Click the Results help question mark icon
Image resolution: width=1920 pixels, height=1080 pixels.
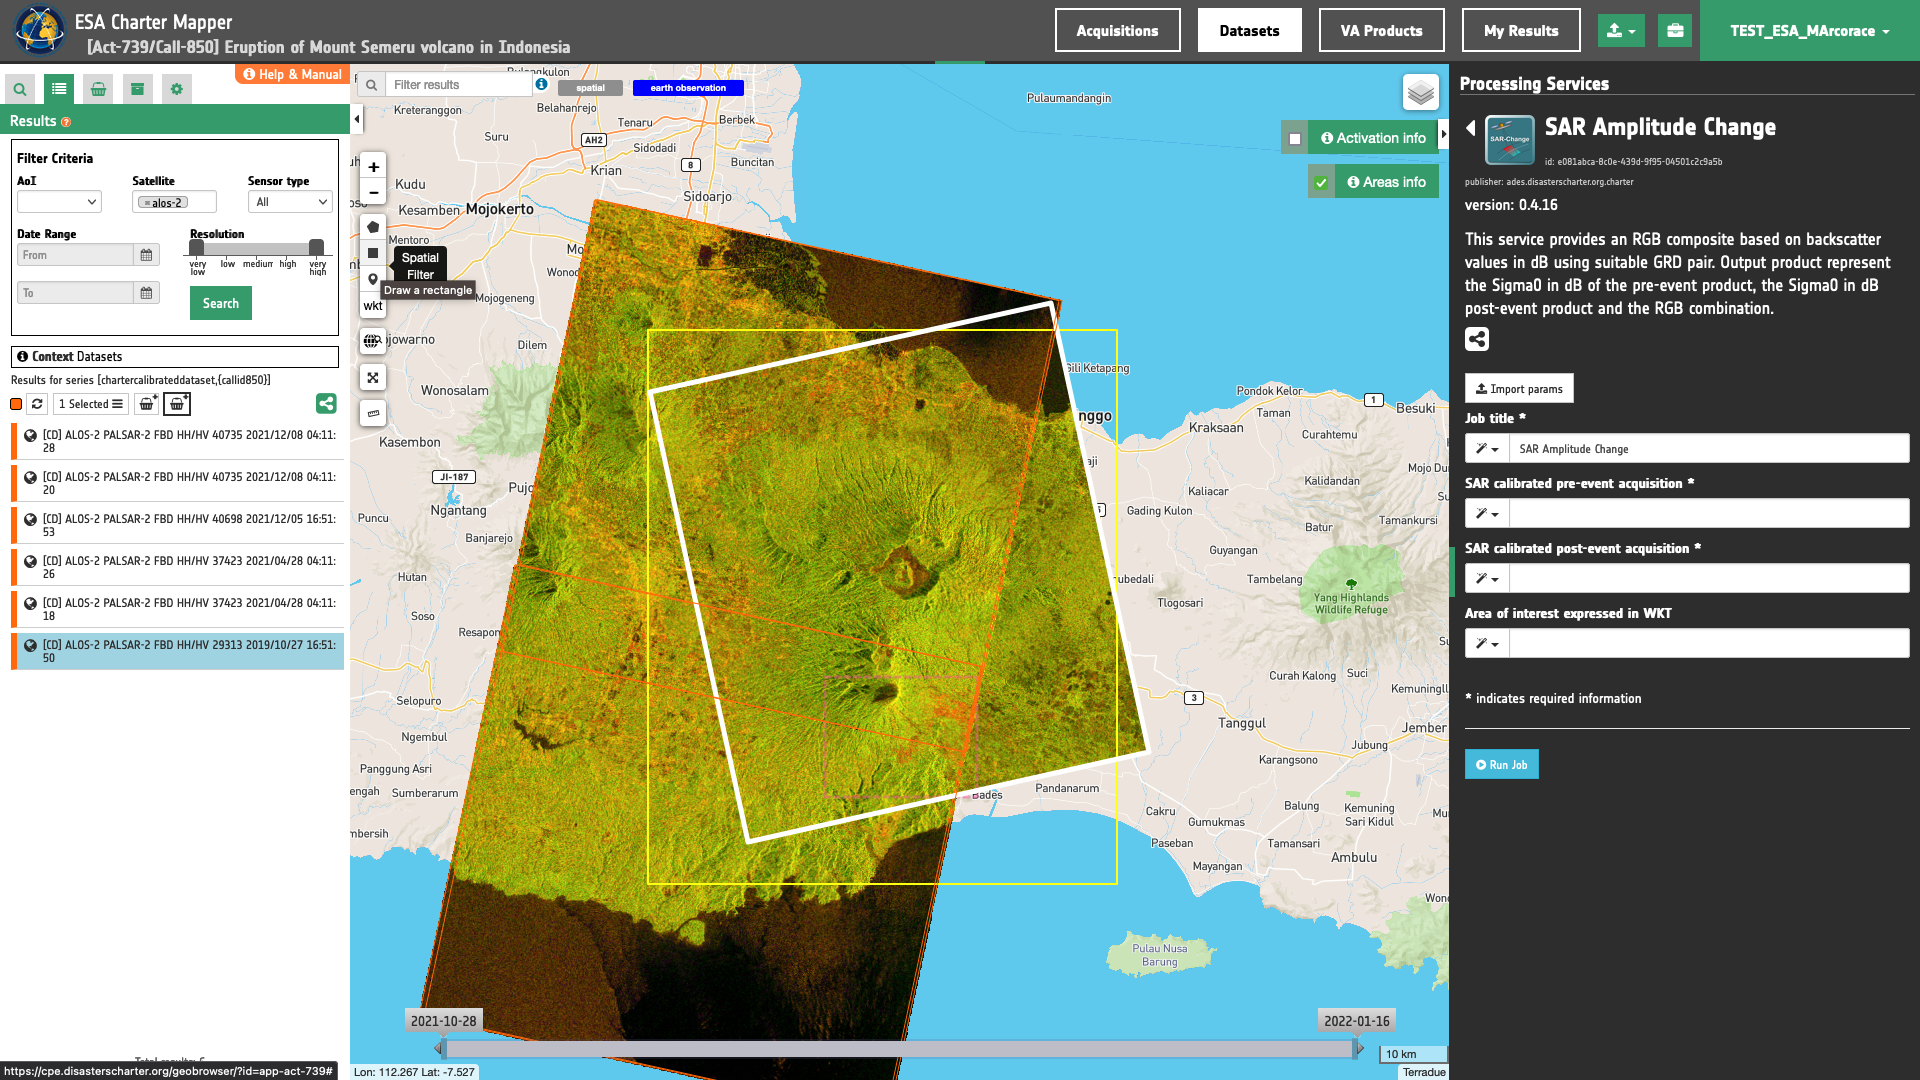click(66, 122)
